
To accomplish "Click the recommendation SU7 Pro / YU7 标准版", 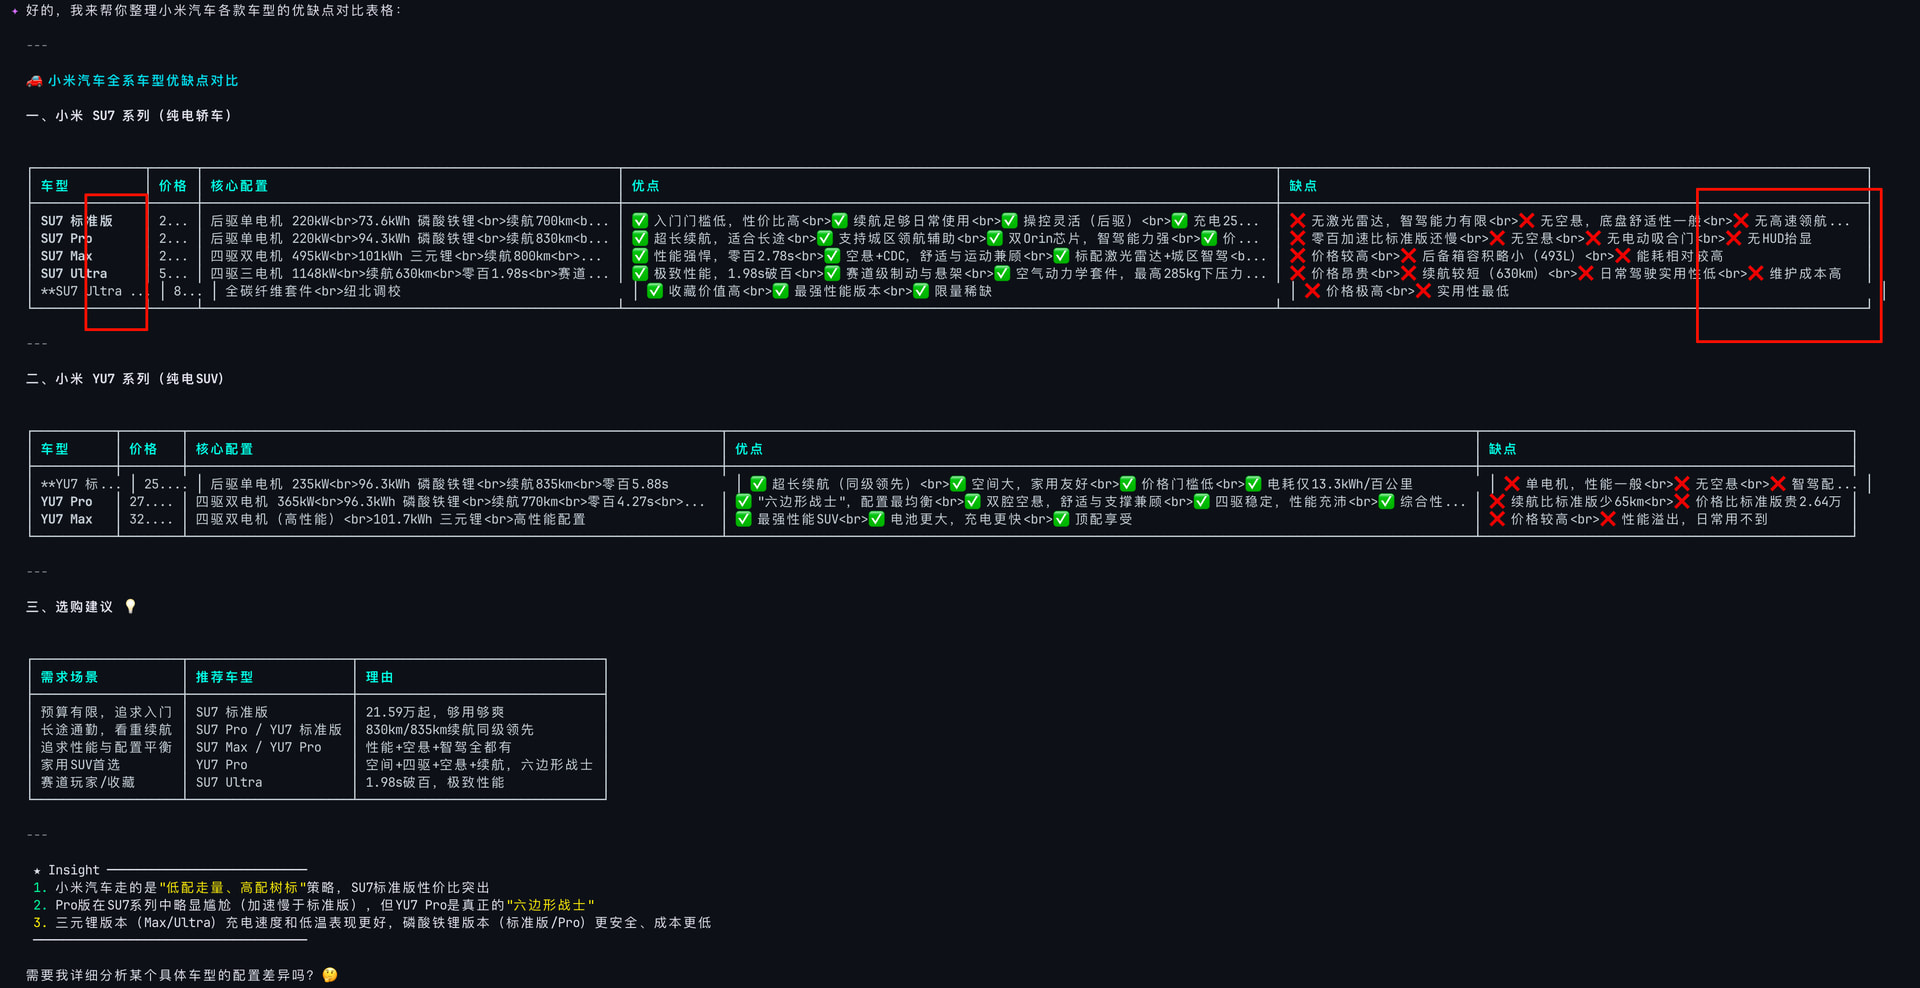I will [x=269, y=730].
